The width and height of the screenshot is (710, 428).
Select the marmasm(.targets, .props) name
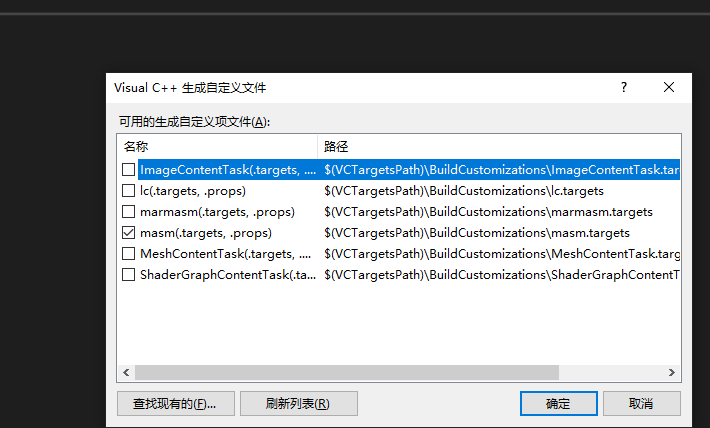217,212
